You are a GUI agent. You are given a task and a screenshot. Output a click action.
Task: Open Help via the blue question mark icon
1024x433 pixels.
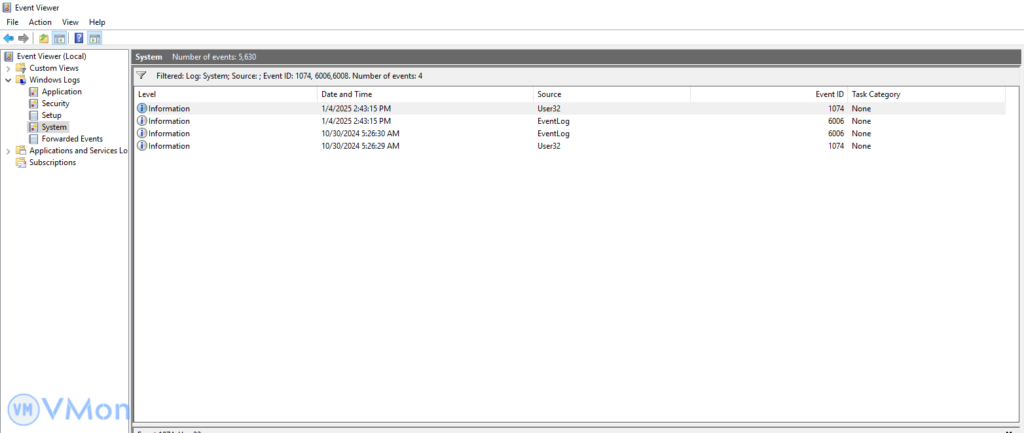(x=79, y=38)
